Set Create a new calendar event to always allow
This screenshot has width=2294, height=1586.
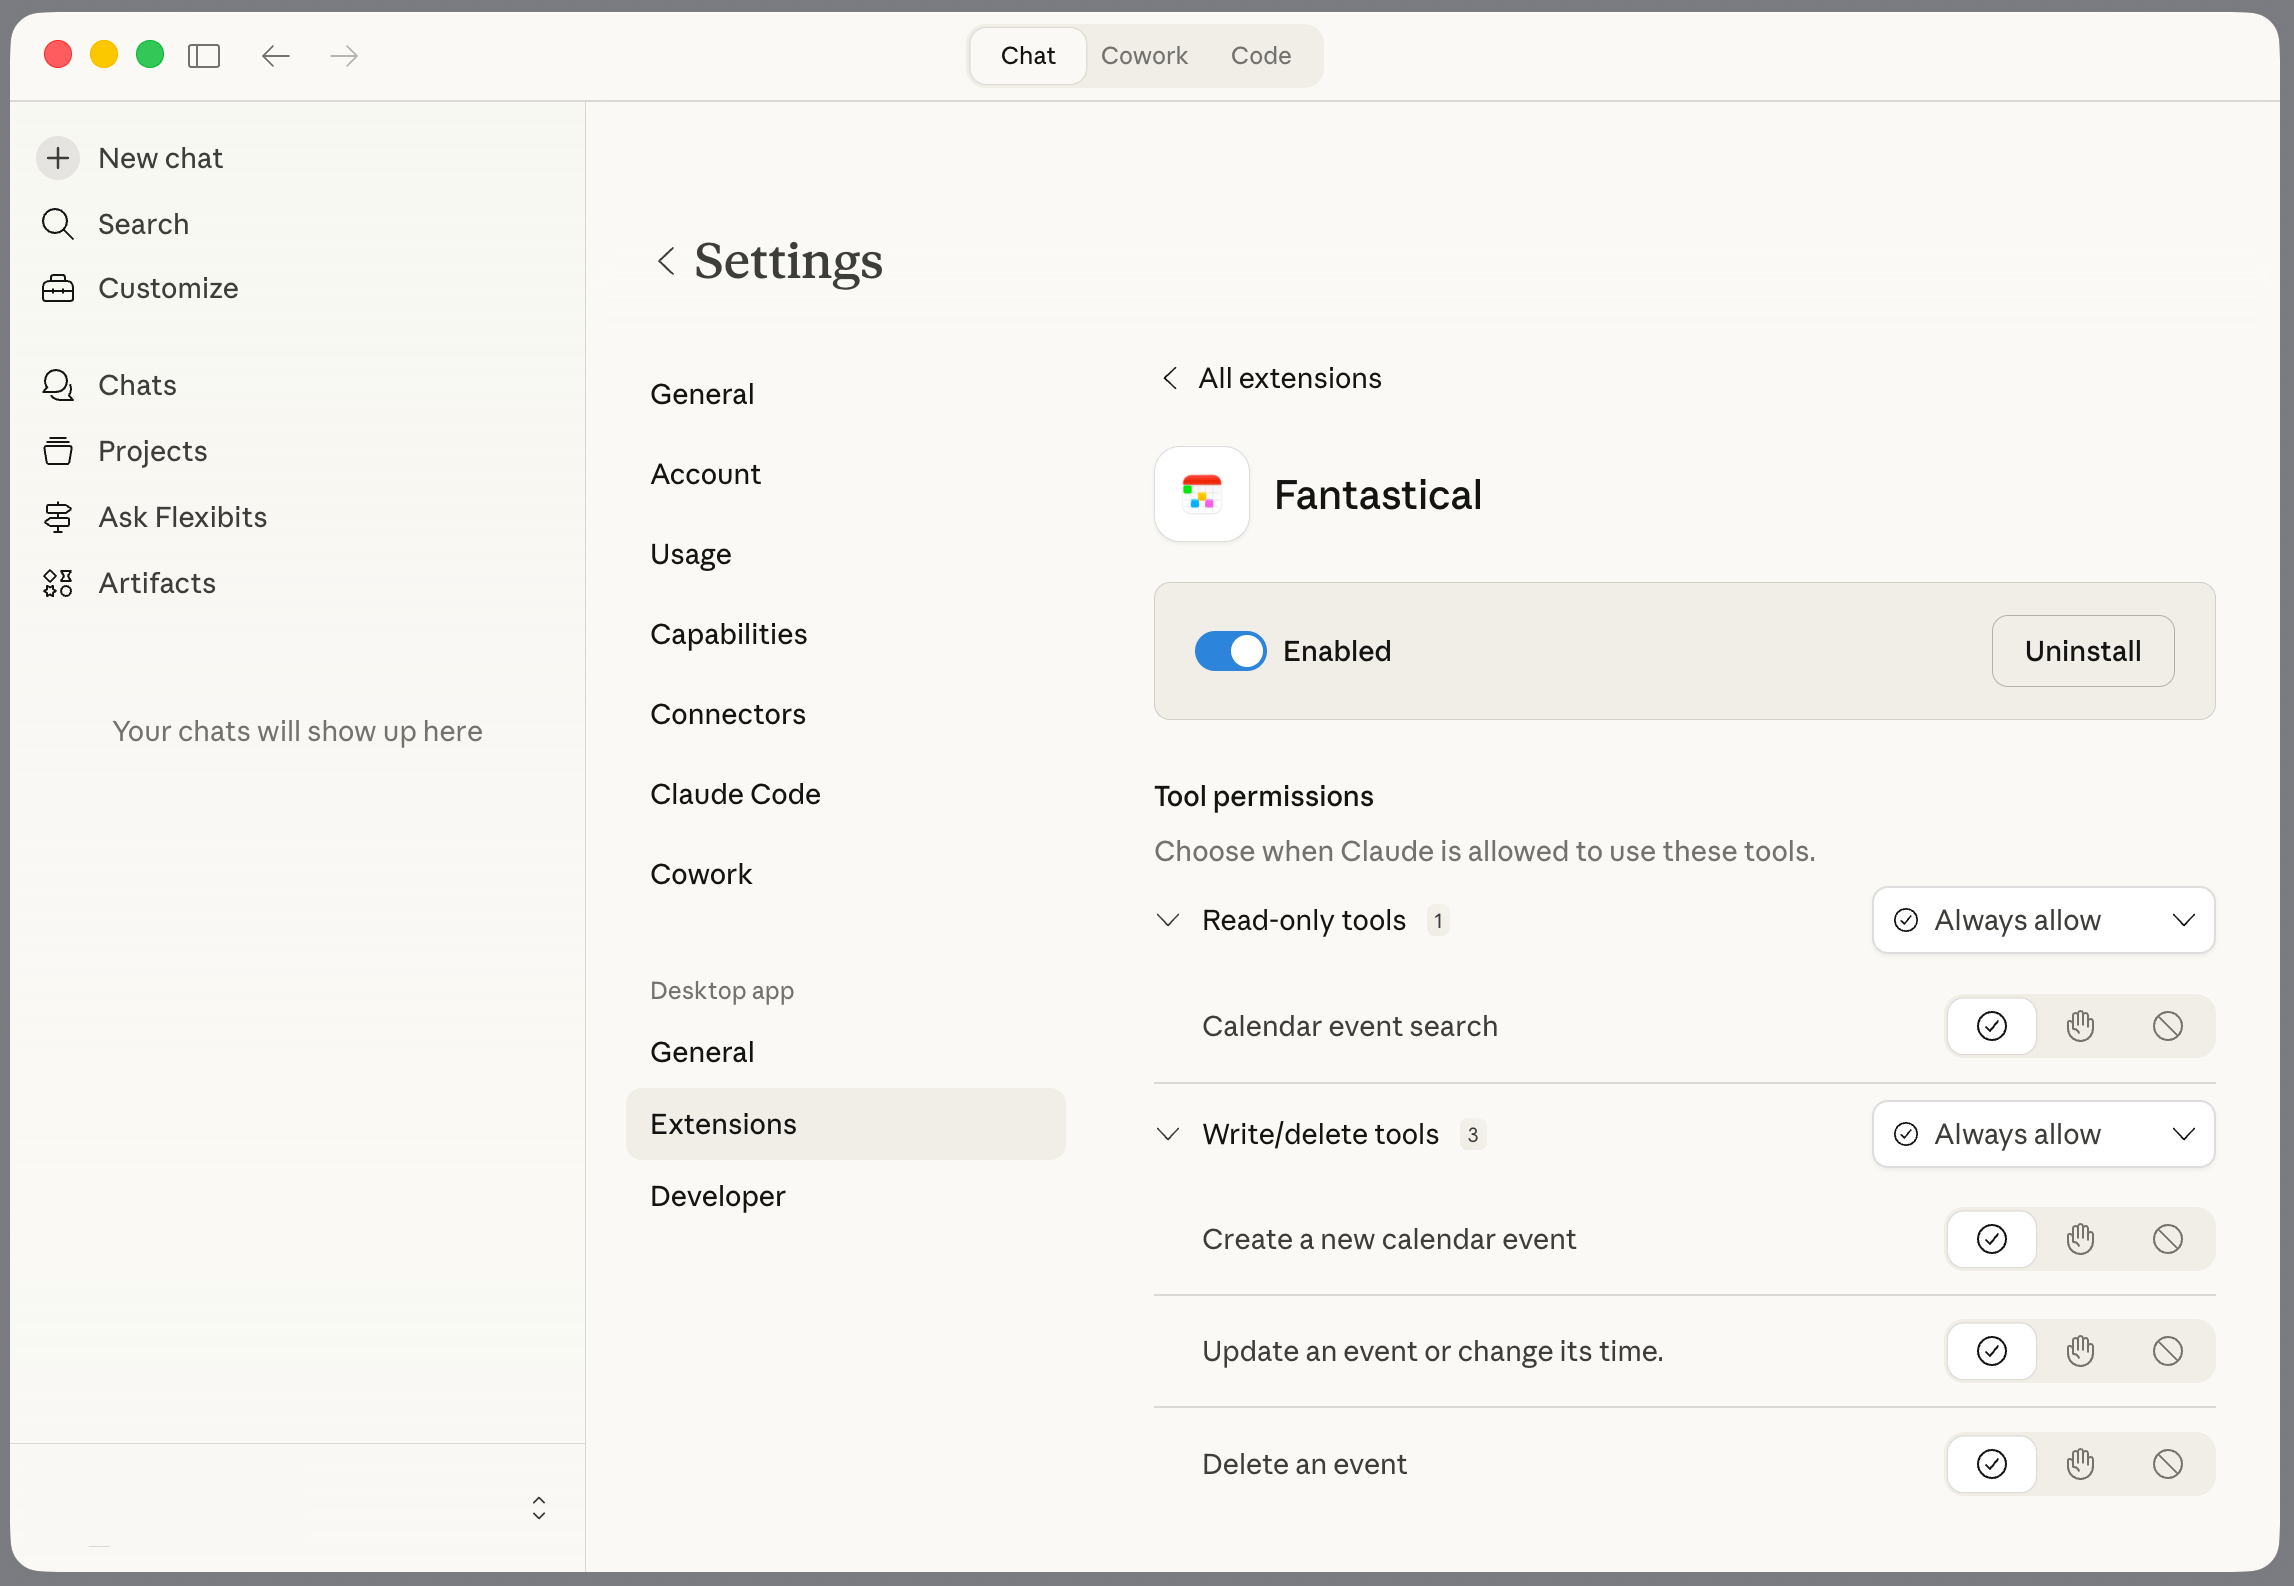click(1991, 1239)
